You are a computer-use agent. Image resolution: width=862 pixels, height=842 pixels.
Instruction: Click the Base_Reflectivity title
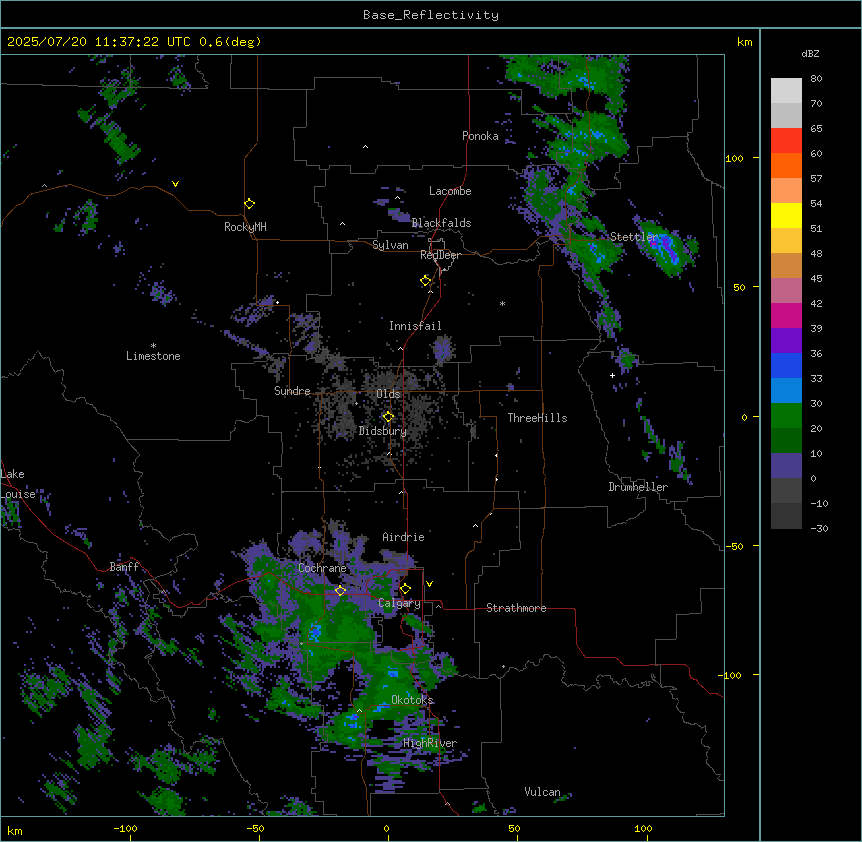(431, 15)
